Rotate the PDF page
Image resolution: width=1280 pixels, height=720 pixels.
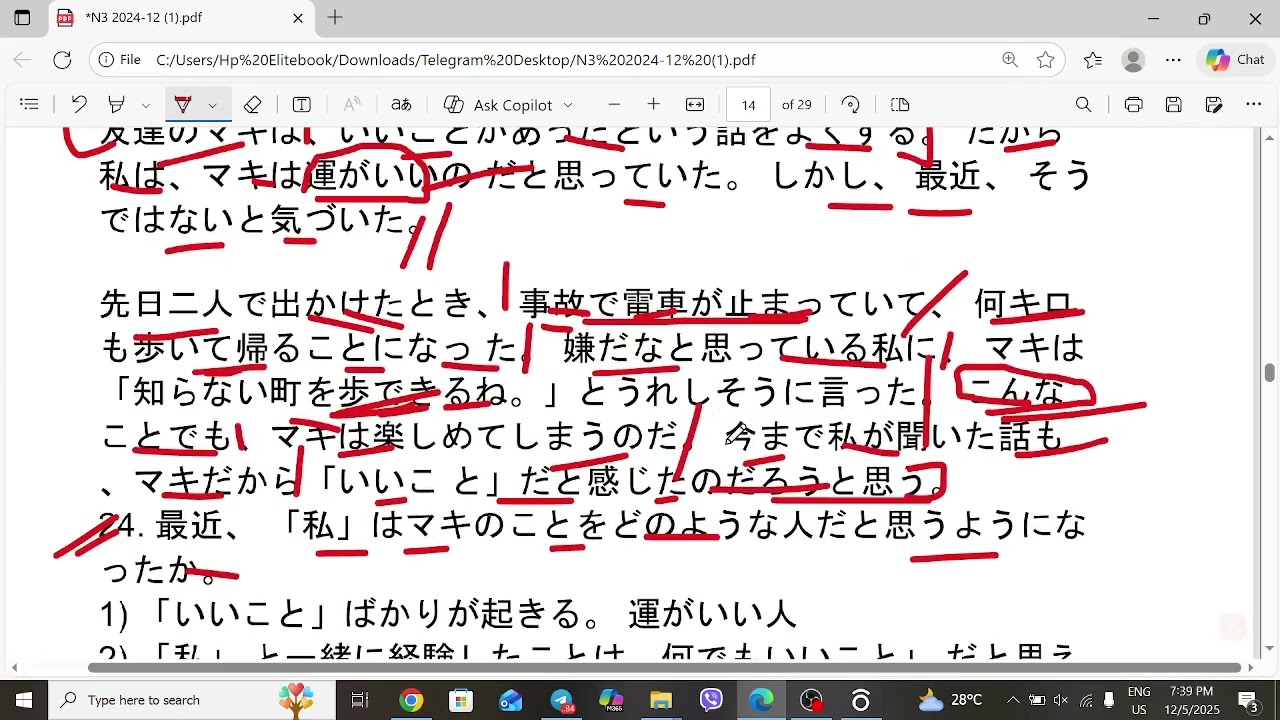point(851,105)
